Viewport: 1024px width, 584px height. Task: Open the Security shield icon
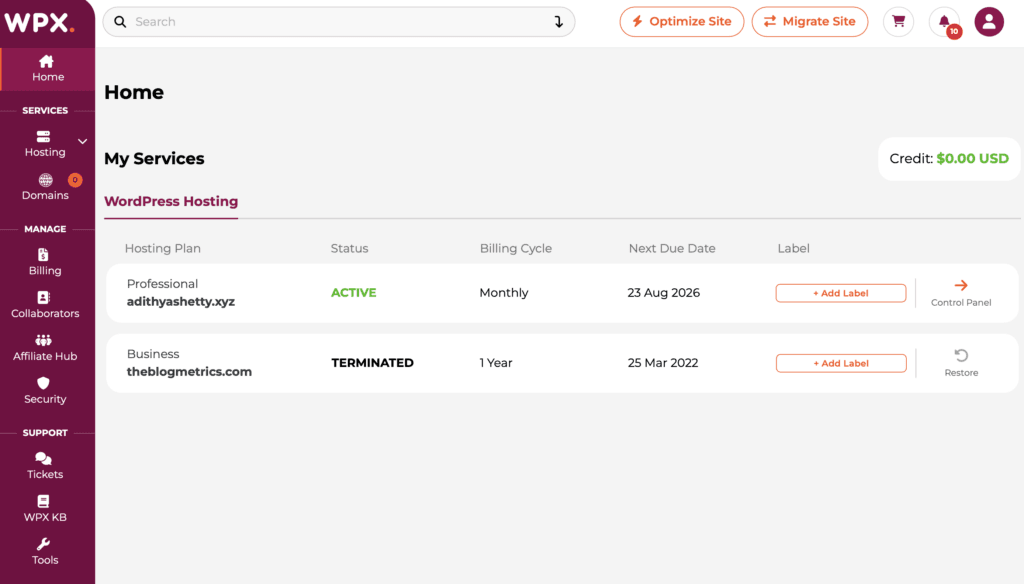(x=43, y=383)
